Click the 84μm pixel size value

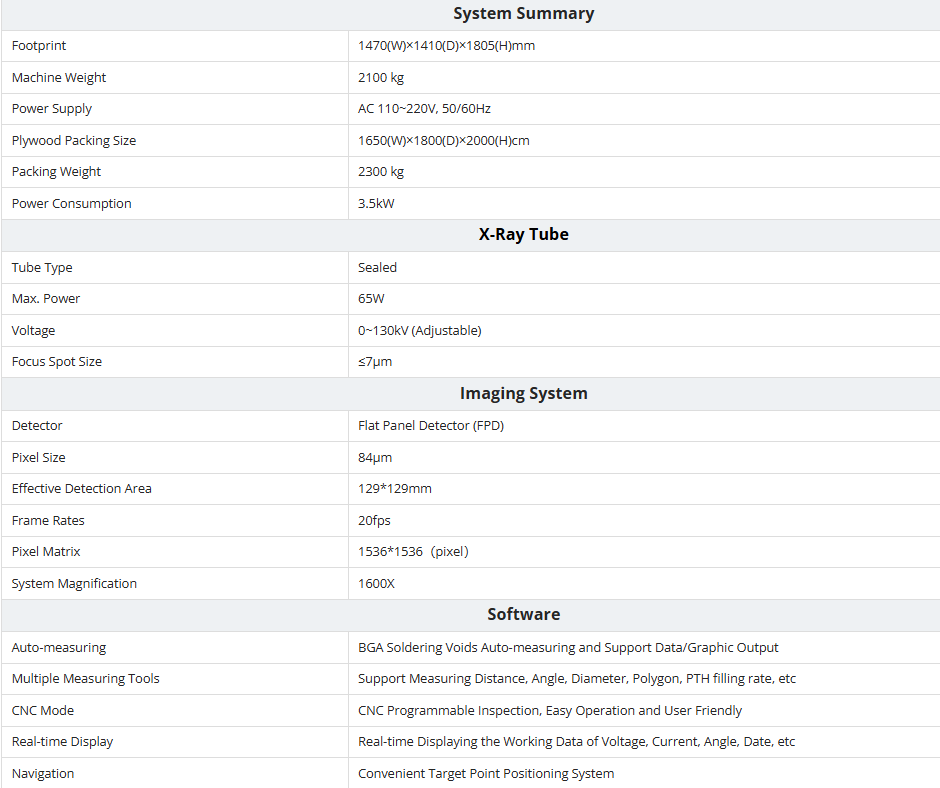pos(375,458)
